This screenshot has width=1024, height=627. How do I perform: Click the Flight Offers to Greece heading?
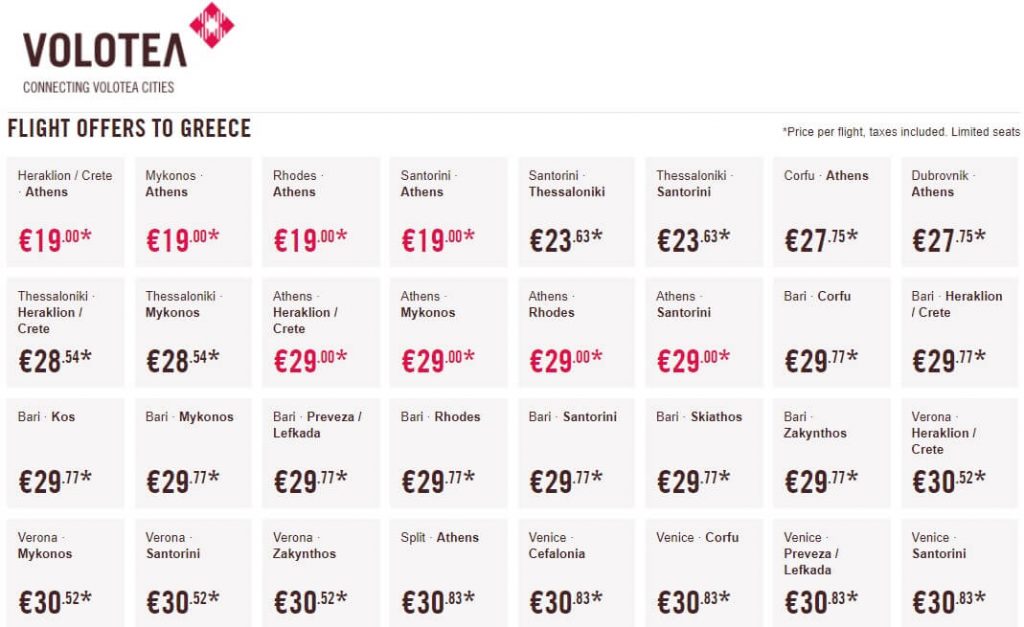pyautogui.click(x=129, y=129)
